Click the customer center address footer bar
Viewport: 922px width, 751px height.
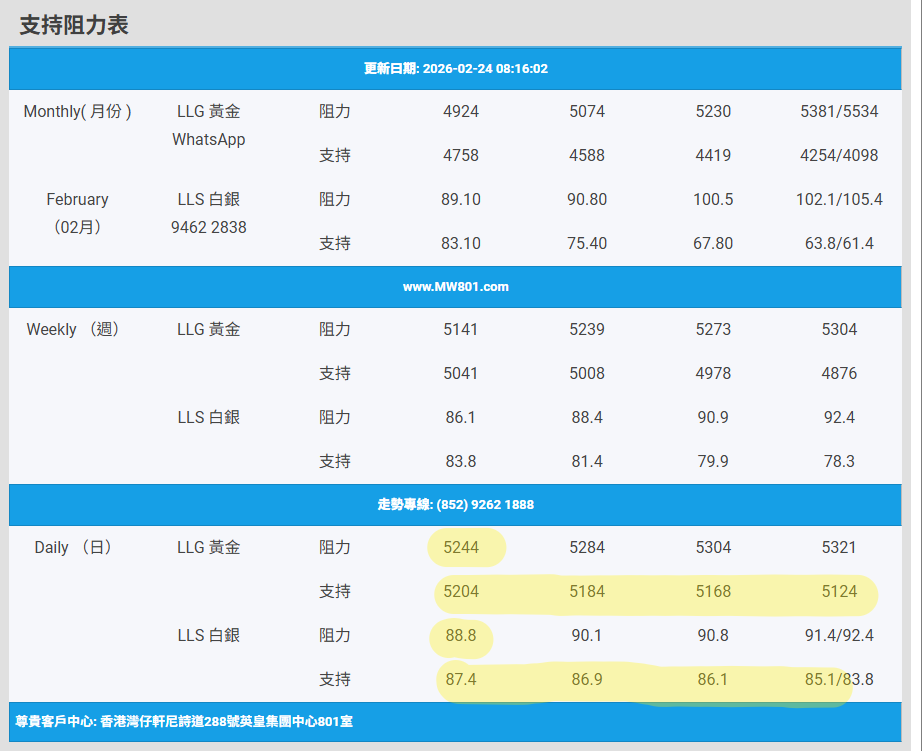(191, 721)
